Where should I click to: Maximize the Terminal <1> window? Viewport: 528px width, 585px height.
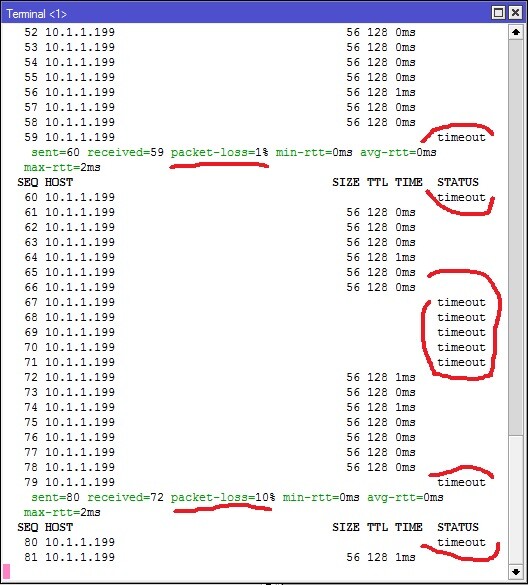point(499,13)
